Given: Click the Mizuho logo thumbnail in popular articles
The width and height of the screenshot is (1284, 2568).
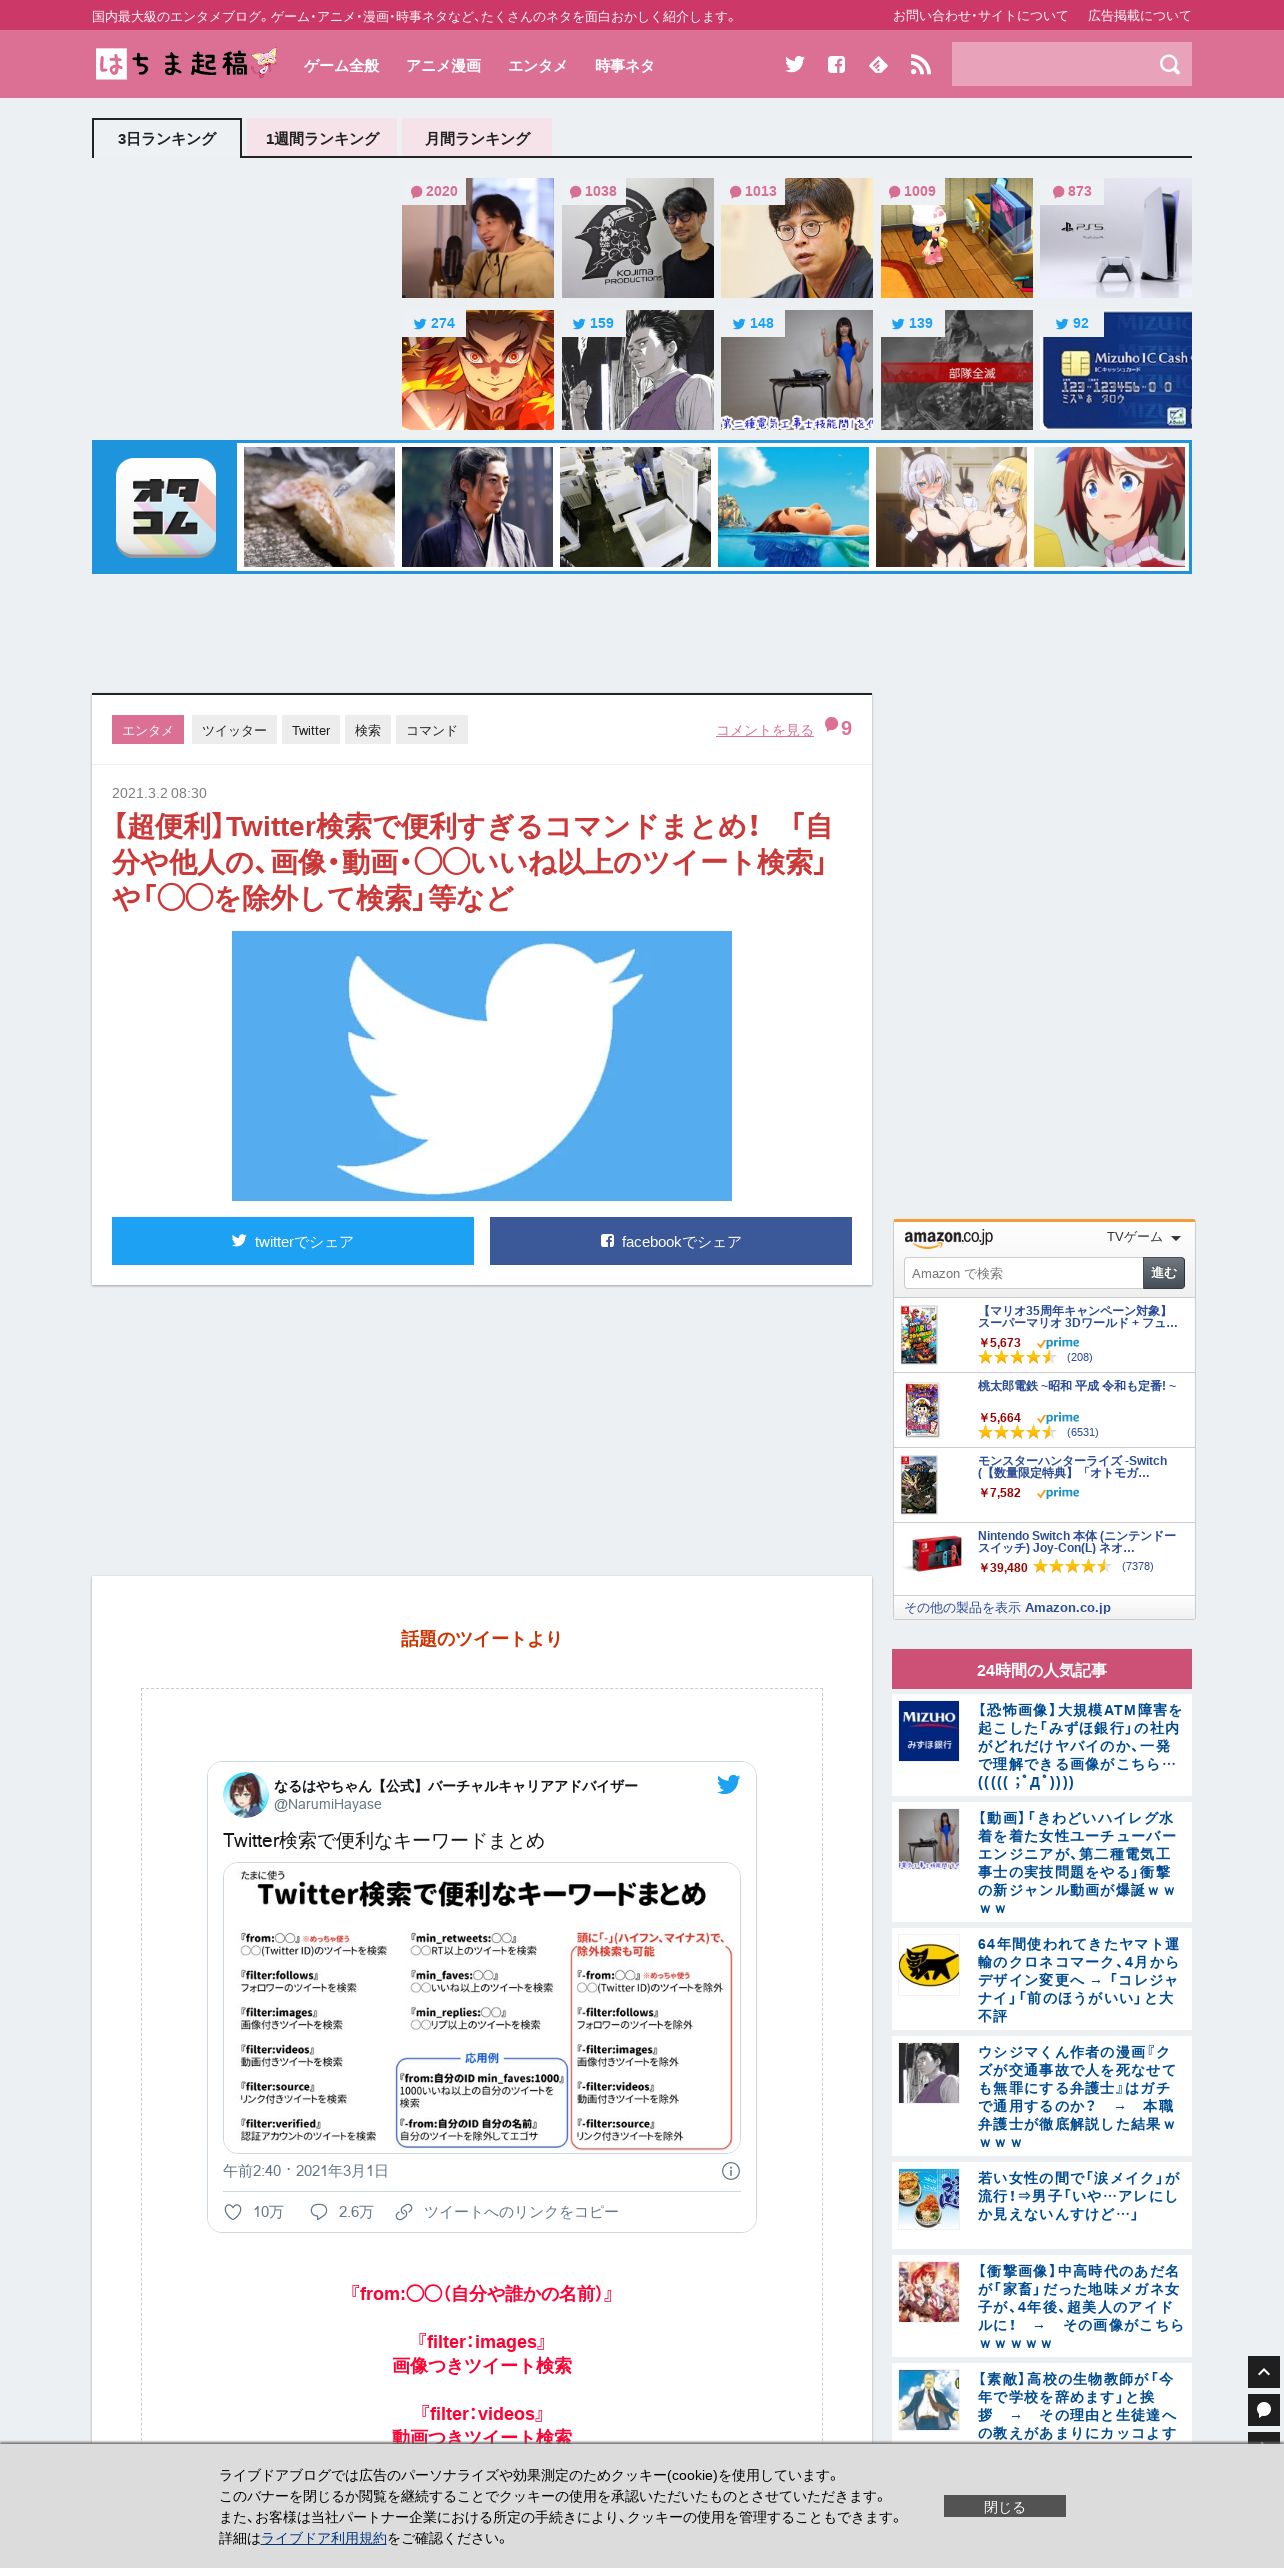Looking at the screenshot, I should [929, 1731].
